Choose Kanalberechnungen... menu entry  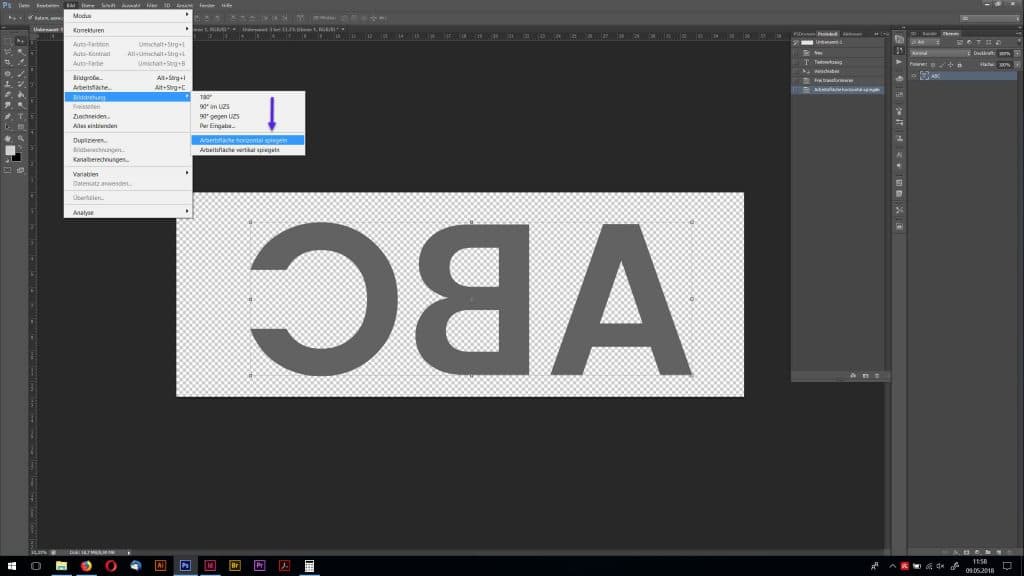point(128,160)
